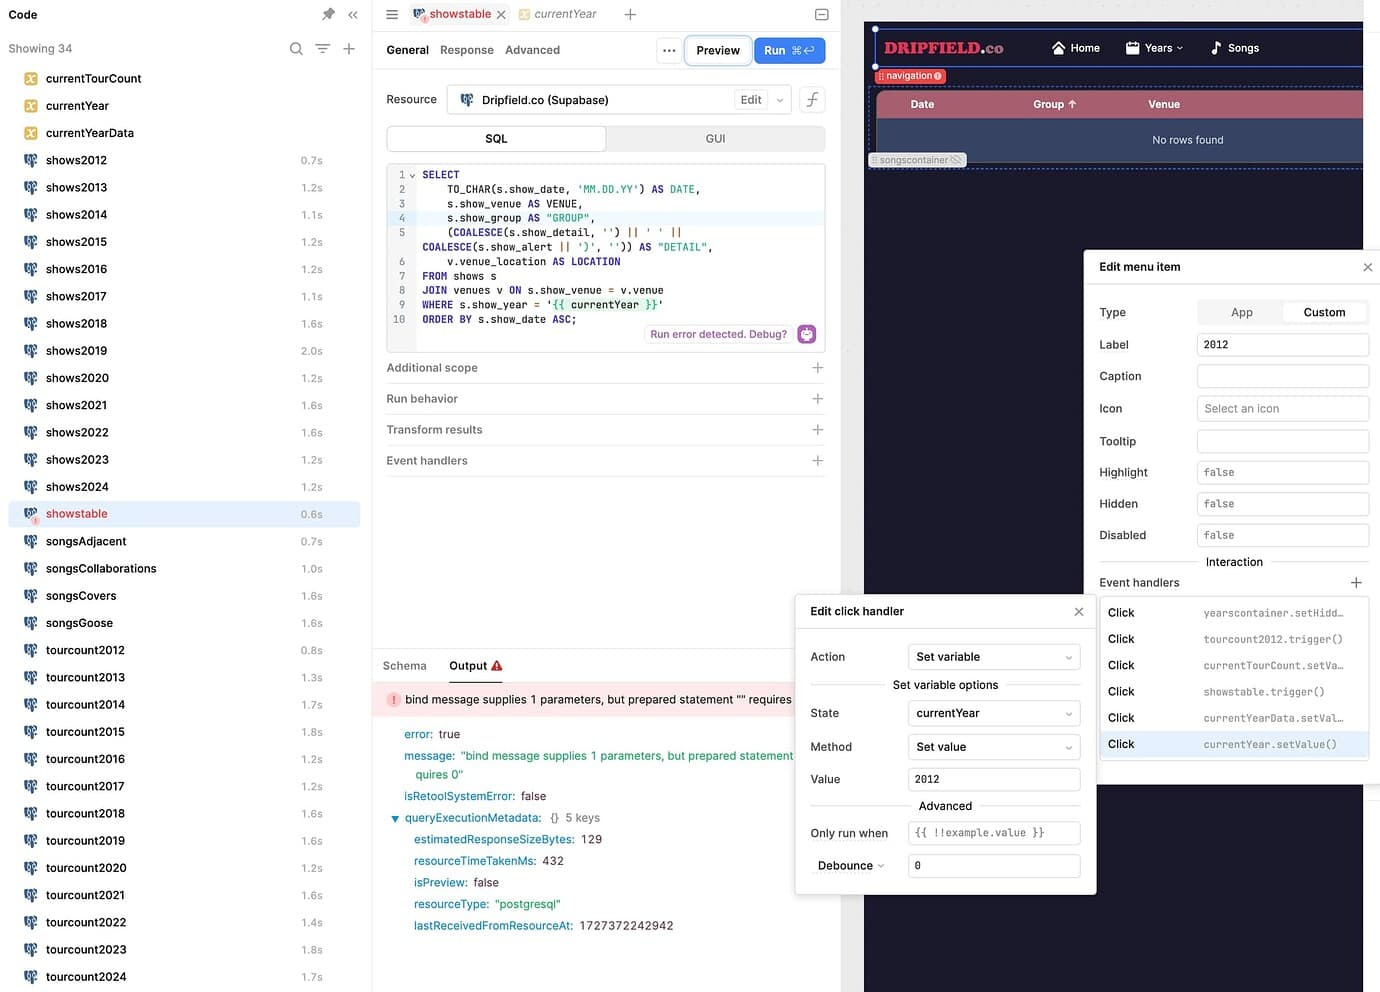Open the three-dot query options menu
The width and height of the screenshot is (1380, 992).
click(x=669, y=50)
